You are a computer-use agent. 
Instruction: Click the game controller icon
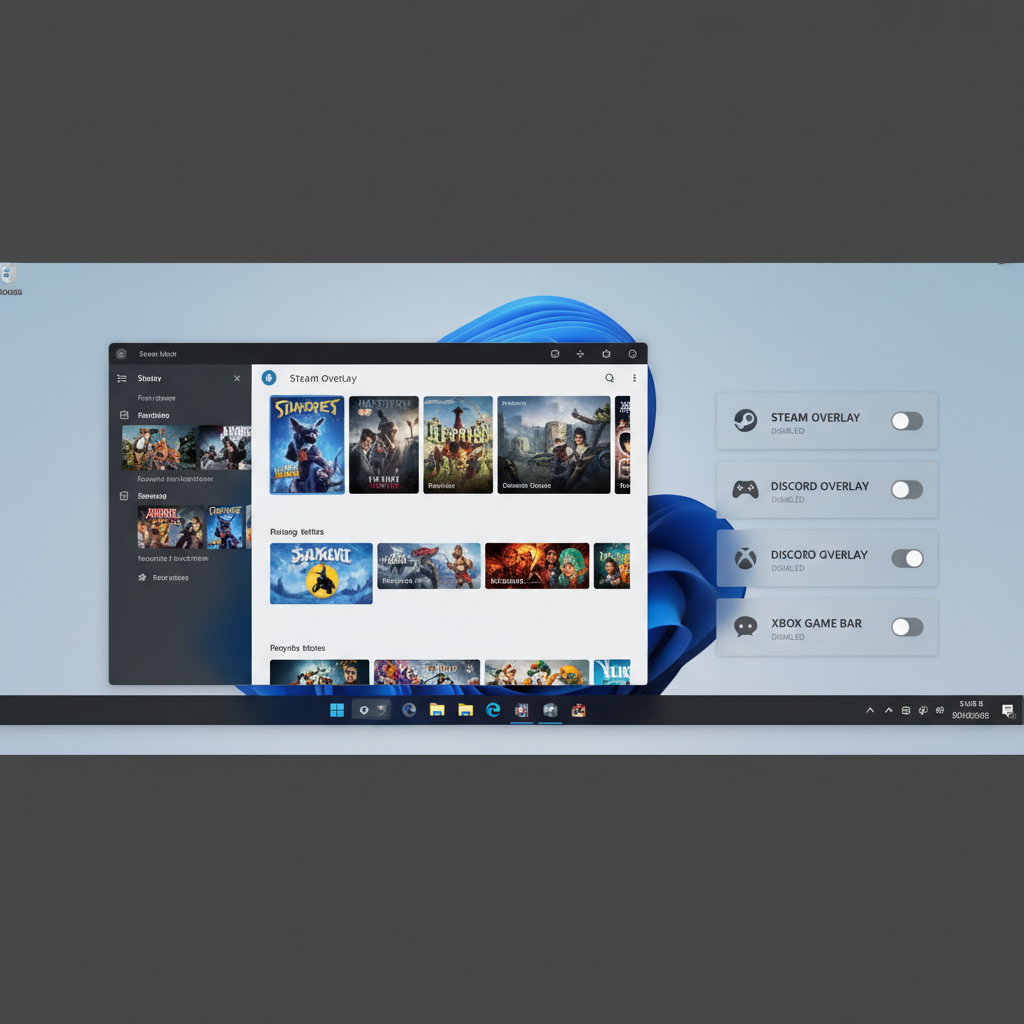tap(745, 489)
